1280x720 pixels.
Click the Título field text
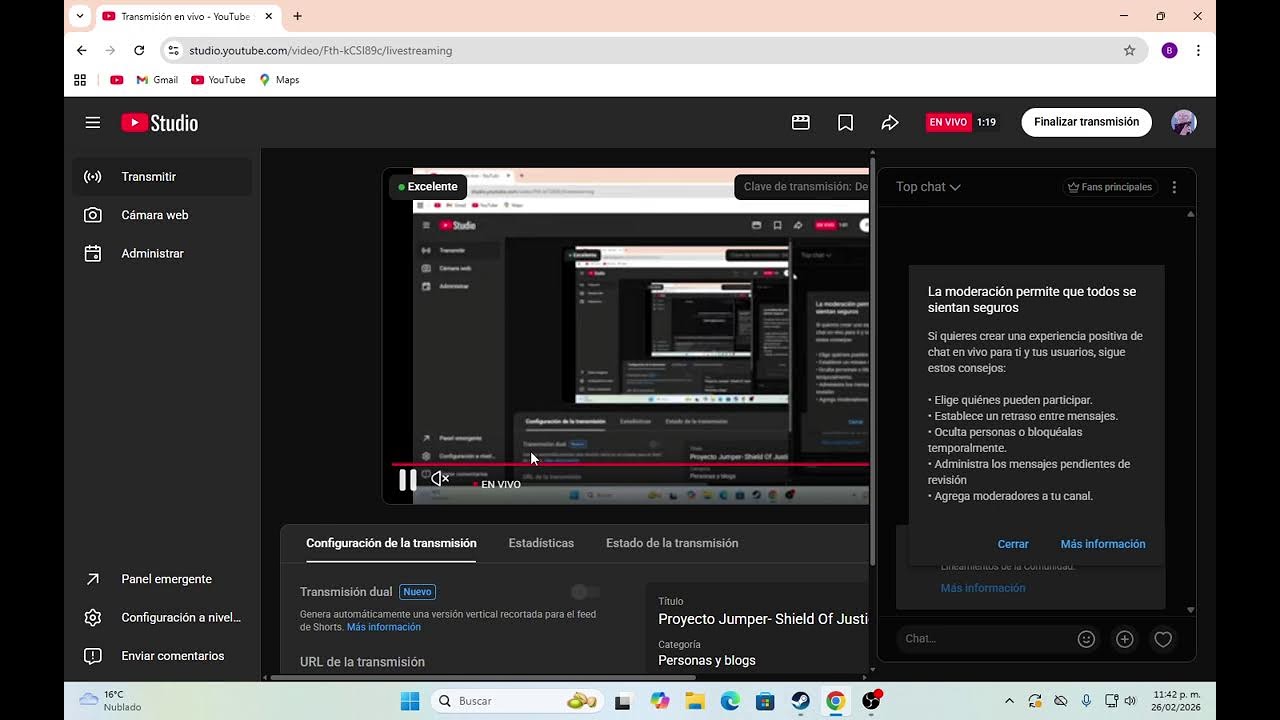[x=763, y=619]
